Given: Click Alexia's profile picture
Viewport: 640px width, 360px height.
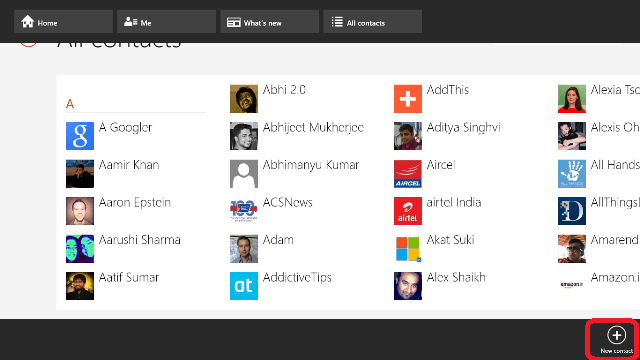Looking at the screenshot, I should pyautogui.click(x=572, y=99).
